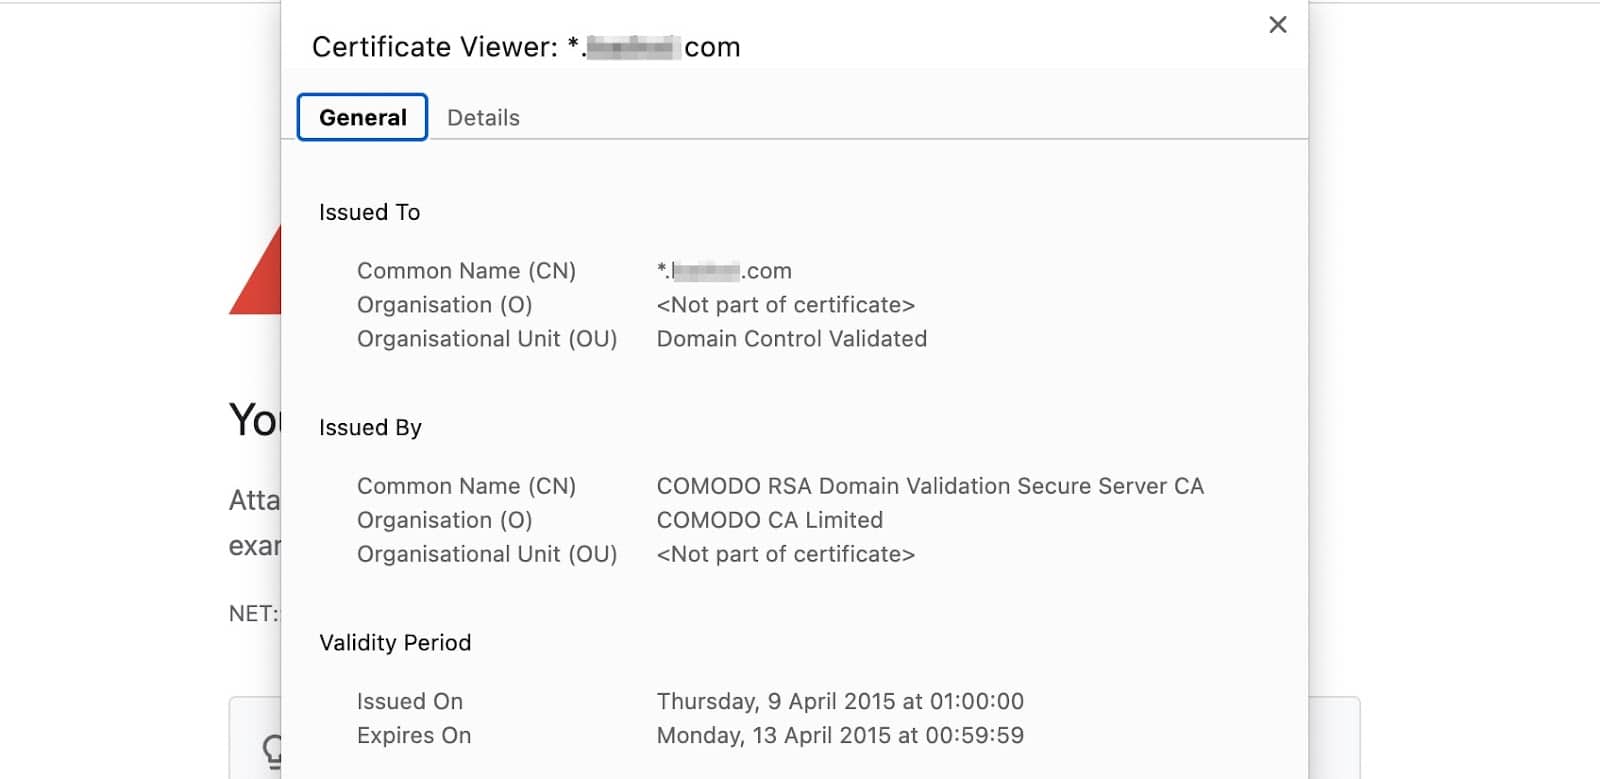
Task: Select the General tab
Action: (362, 118)
